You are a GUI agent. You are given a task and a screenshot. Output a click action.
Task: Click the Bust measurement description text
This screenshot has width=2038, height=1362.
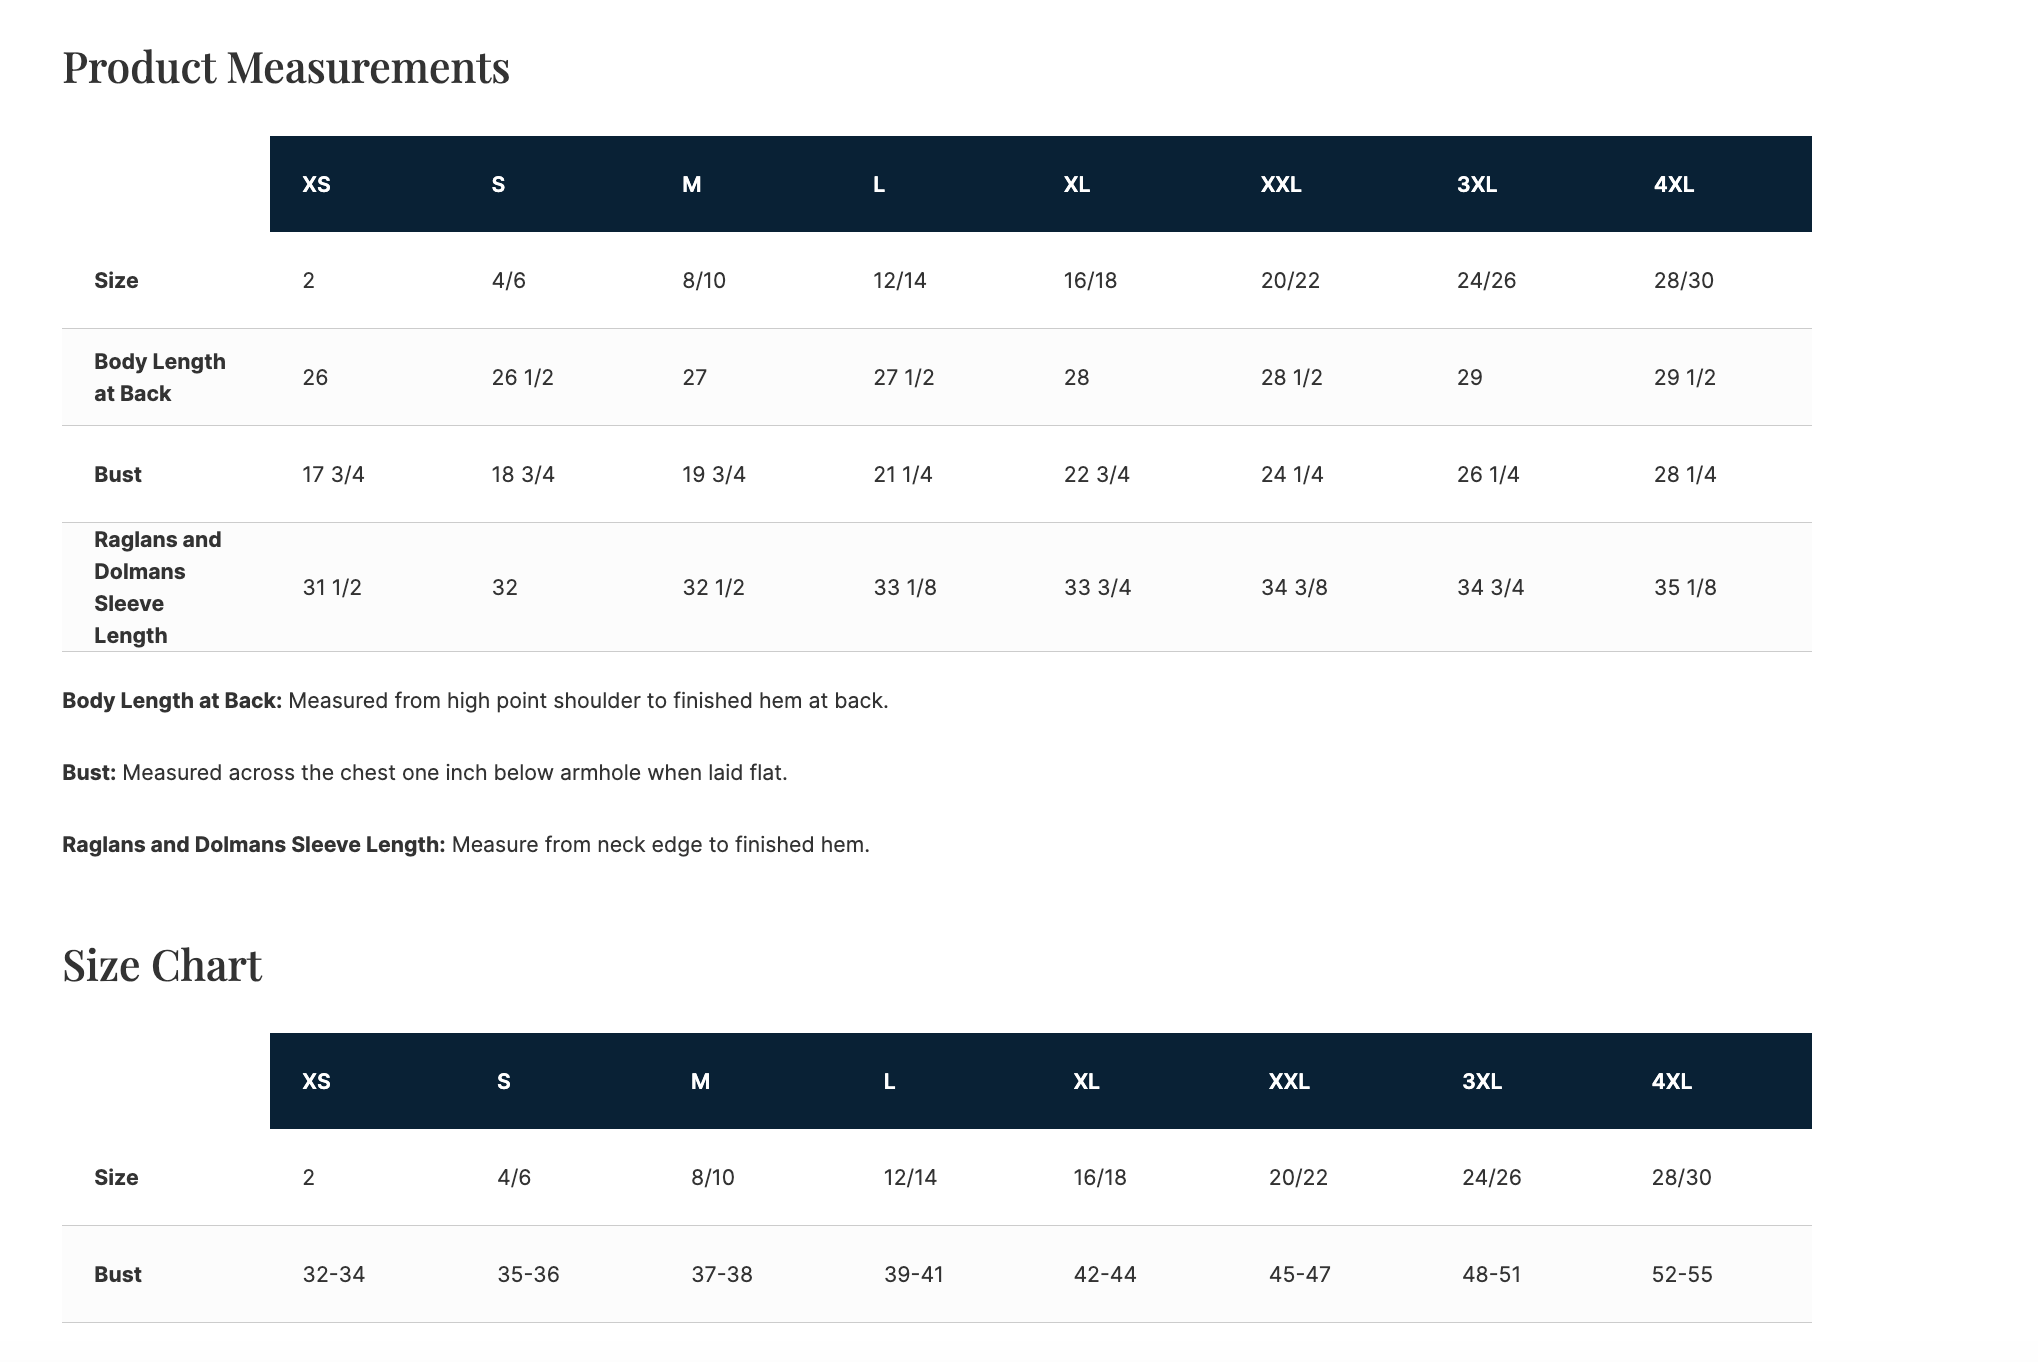454,773
